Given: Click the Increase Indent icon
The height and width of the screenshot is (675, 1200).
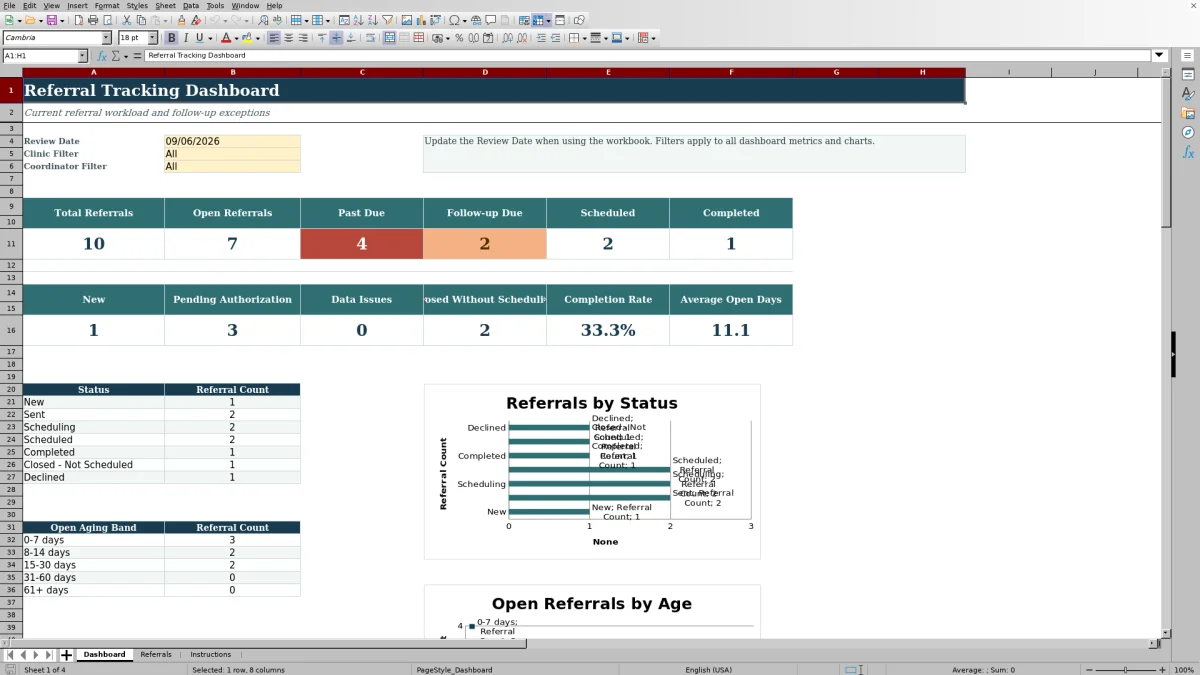Looking at the screenshot, I should tap(541, 38).
